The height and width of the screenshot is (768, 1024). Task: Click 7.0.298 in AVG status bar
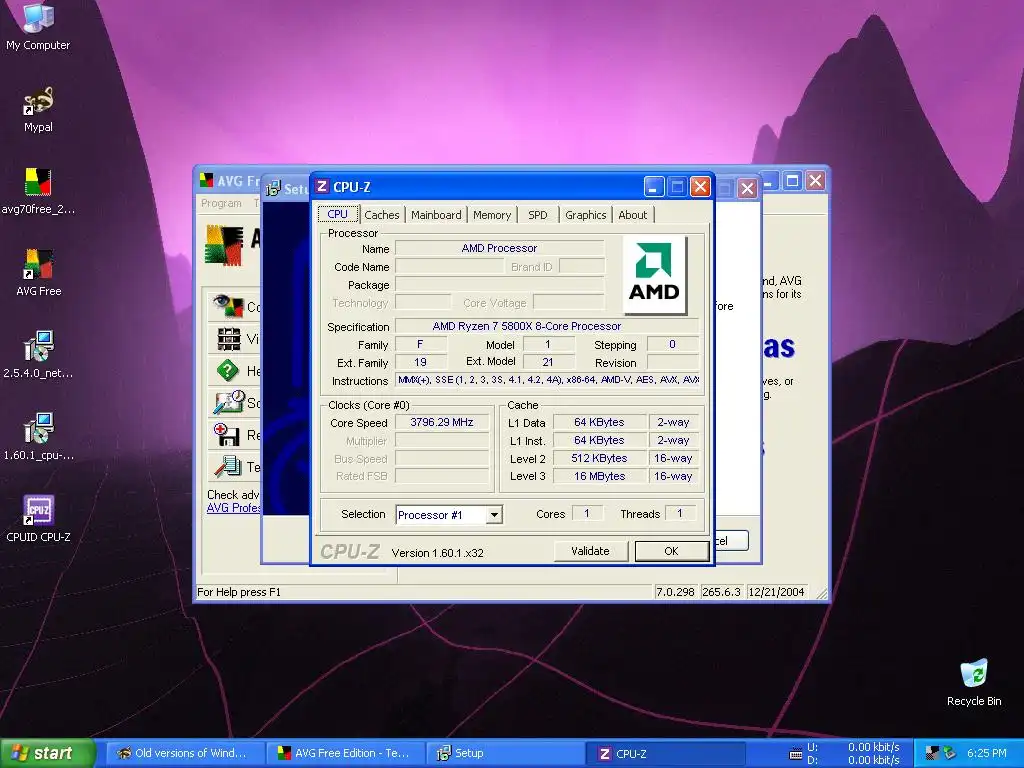[675, 592]
